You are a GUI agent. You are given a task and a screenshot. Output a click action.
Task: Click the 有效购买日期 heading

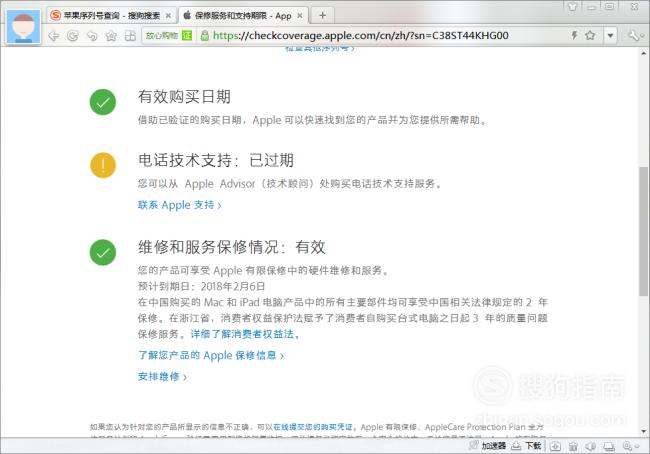click(184, 97)
